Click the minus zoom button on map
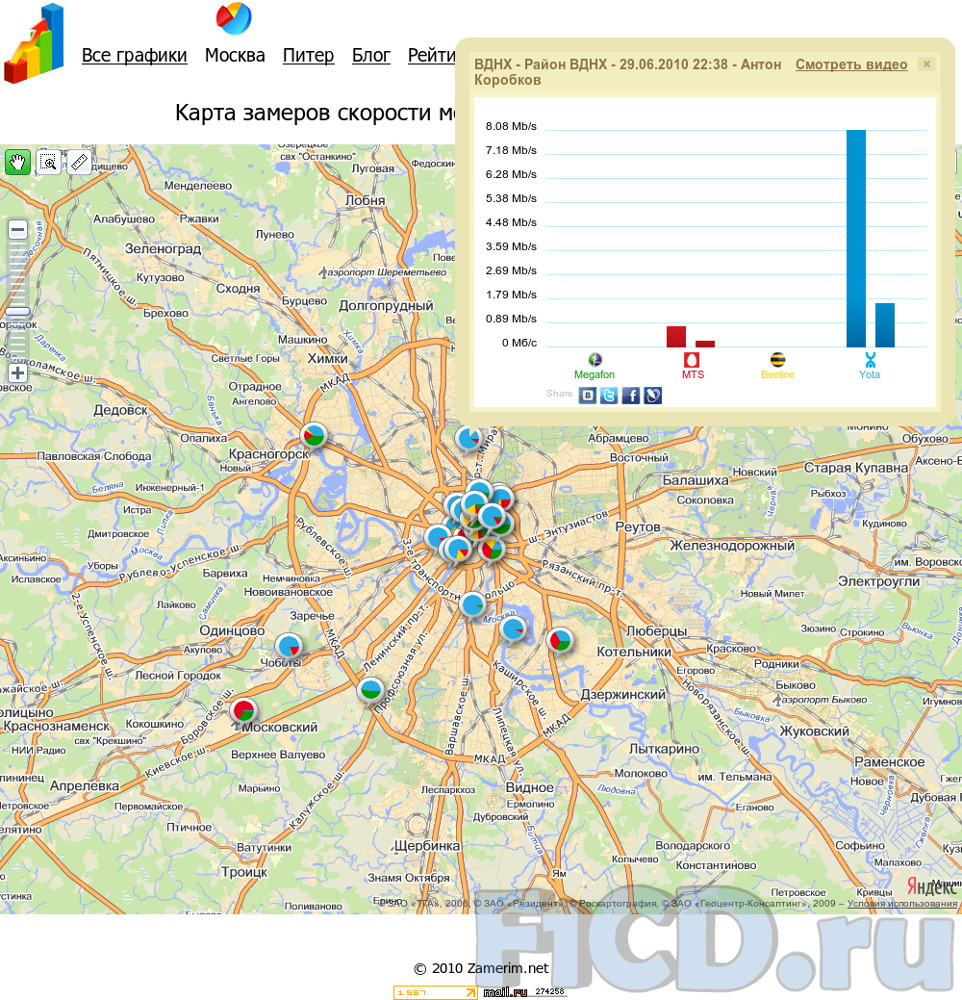The height and width of the screenshot is (1000, 962). pyautogui.click(x=18, y=229)
